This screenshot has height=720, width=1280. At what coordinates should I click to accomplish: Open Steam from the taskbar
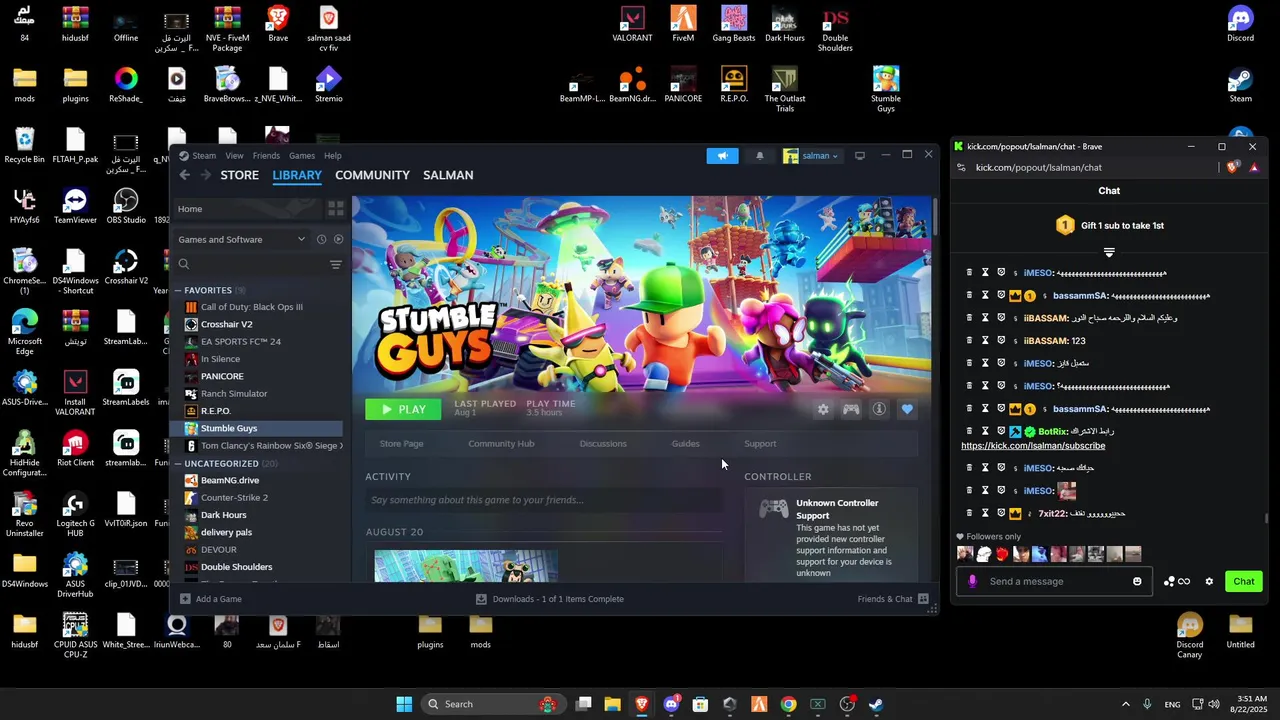click(x=876, y=704)
